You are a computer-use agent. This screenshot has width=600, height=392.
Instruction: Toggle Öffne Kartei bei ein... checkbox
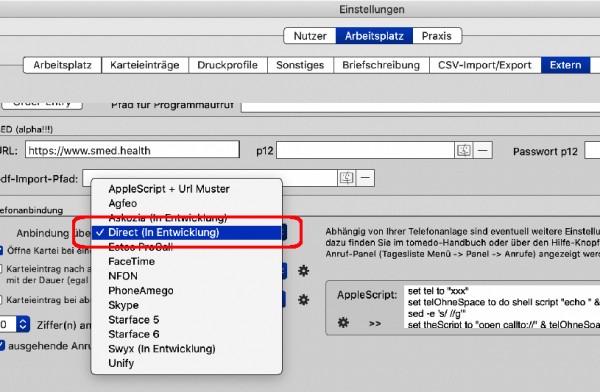coord(1,251)
